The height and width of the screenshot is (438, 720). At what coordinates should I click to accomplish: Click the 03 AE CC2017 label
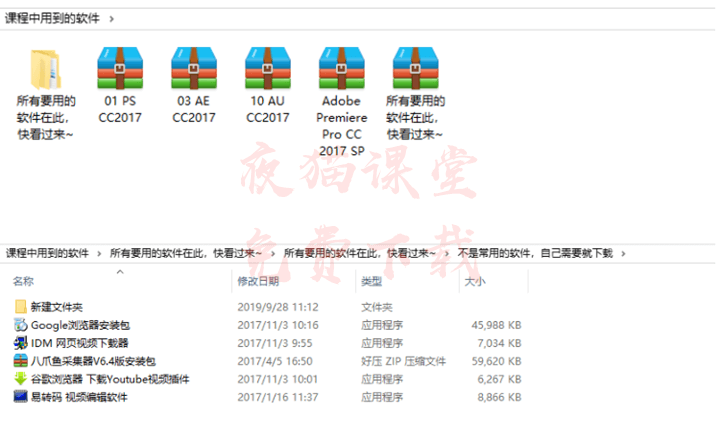[x=194, y=109]
